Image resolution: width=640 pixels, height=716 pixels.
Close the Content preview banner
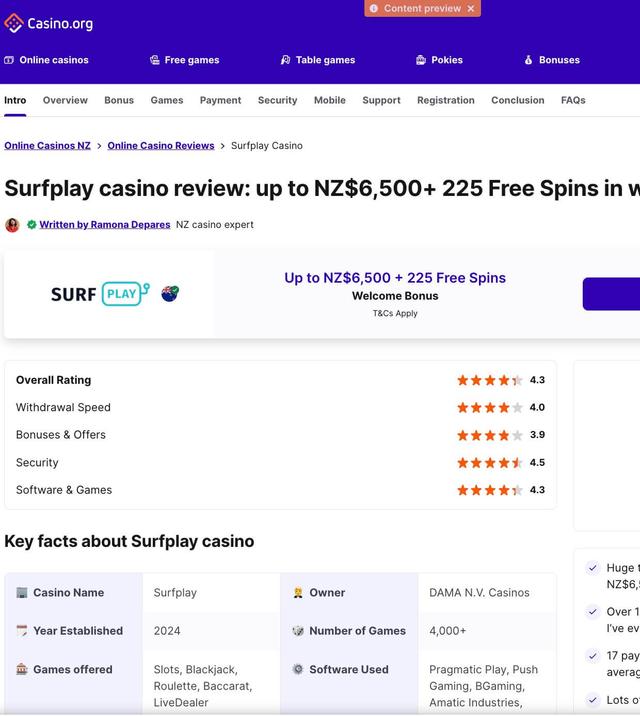pos(471,8)
